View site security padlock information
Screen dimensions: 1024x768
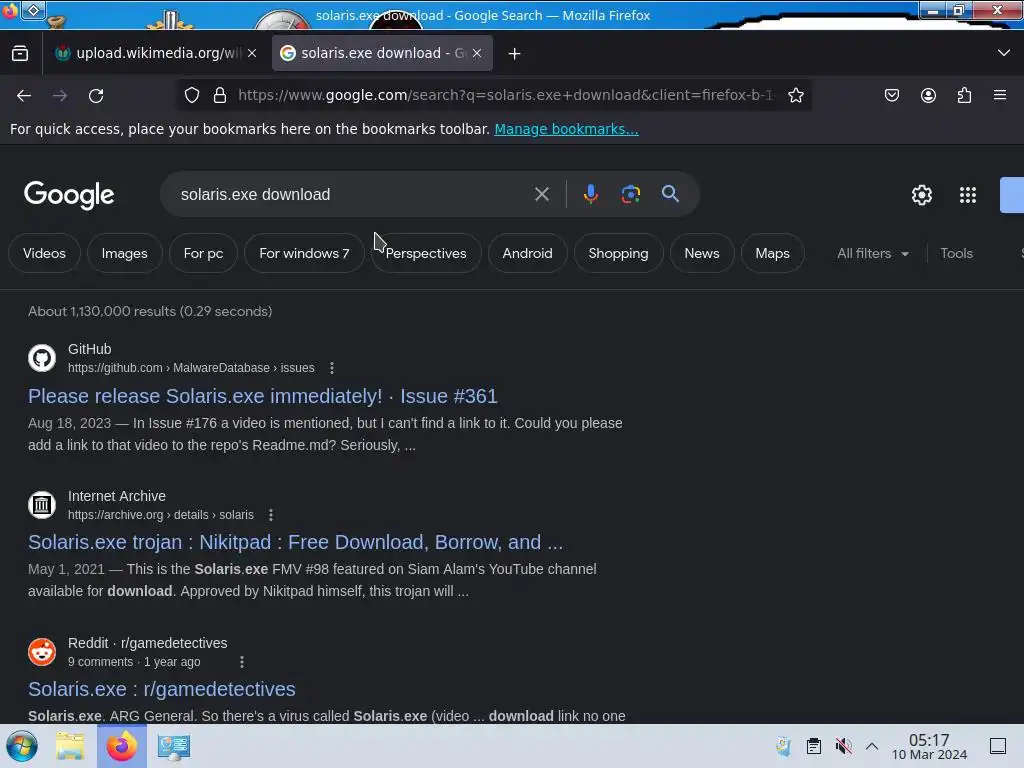coord(220,95)
